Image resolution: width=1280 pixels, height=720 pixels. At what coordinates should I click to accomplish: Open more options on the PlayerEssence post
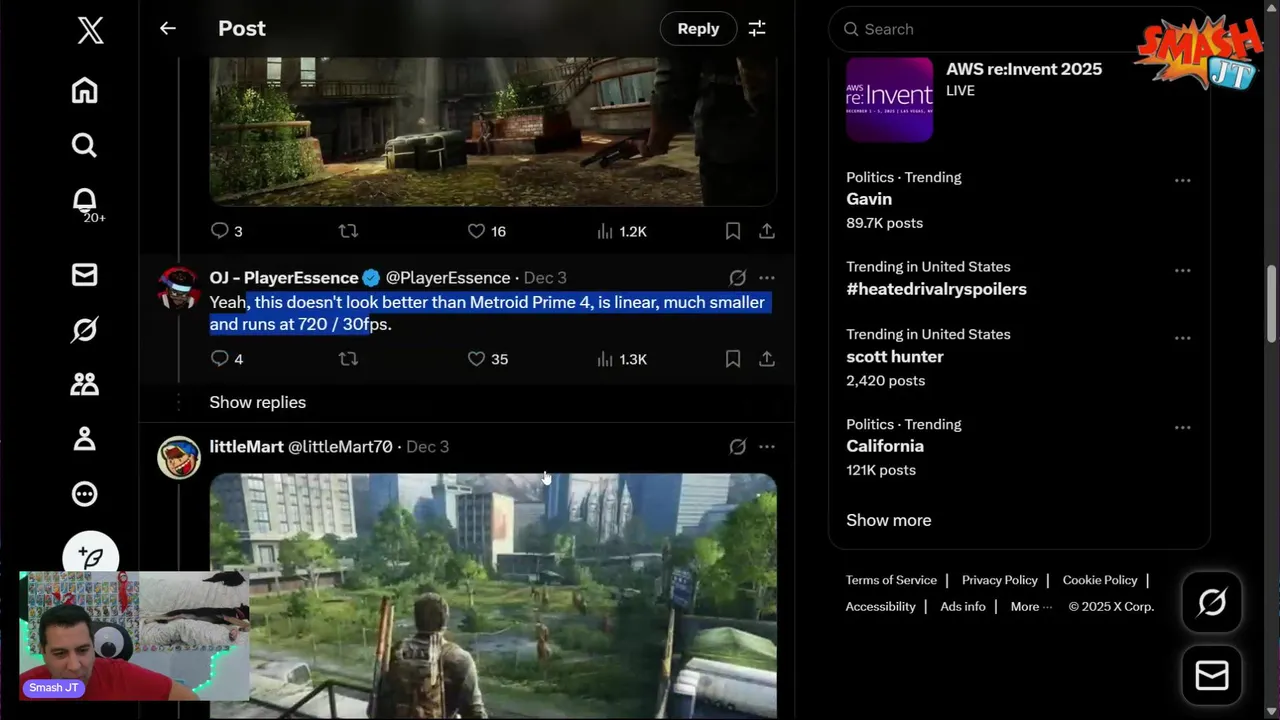point(767,278)
